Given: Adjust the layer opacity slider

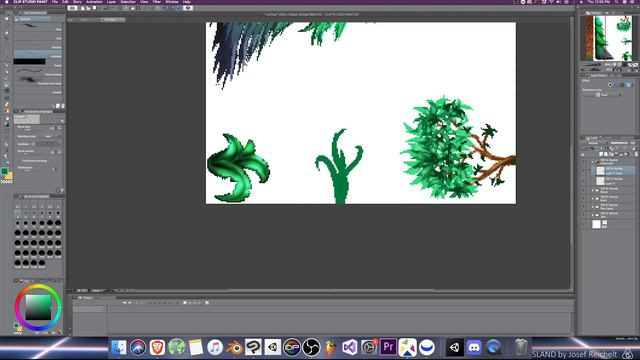Looking at the screenshot, I should click(619, 143).
